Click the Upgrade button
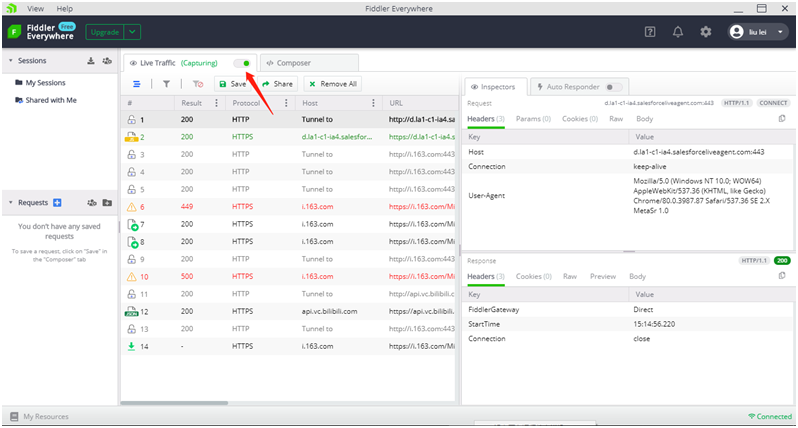This screenshot has width=798, height=428. coord(105,32)
